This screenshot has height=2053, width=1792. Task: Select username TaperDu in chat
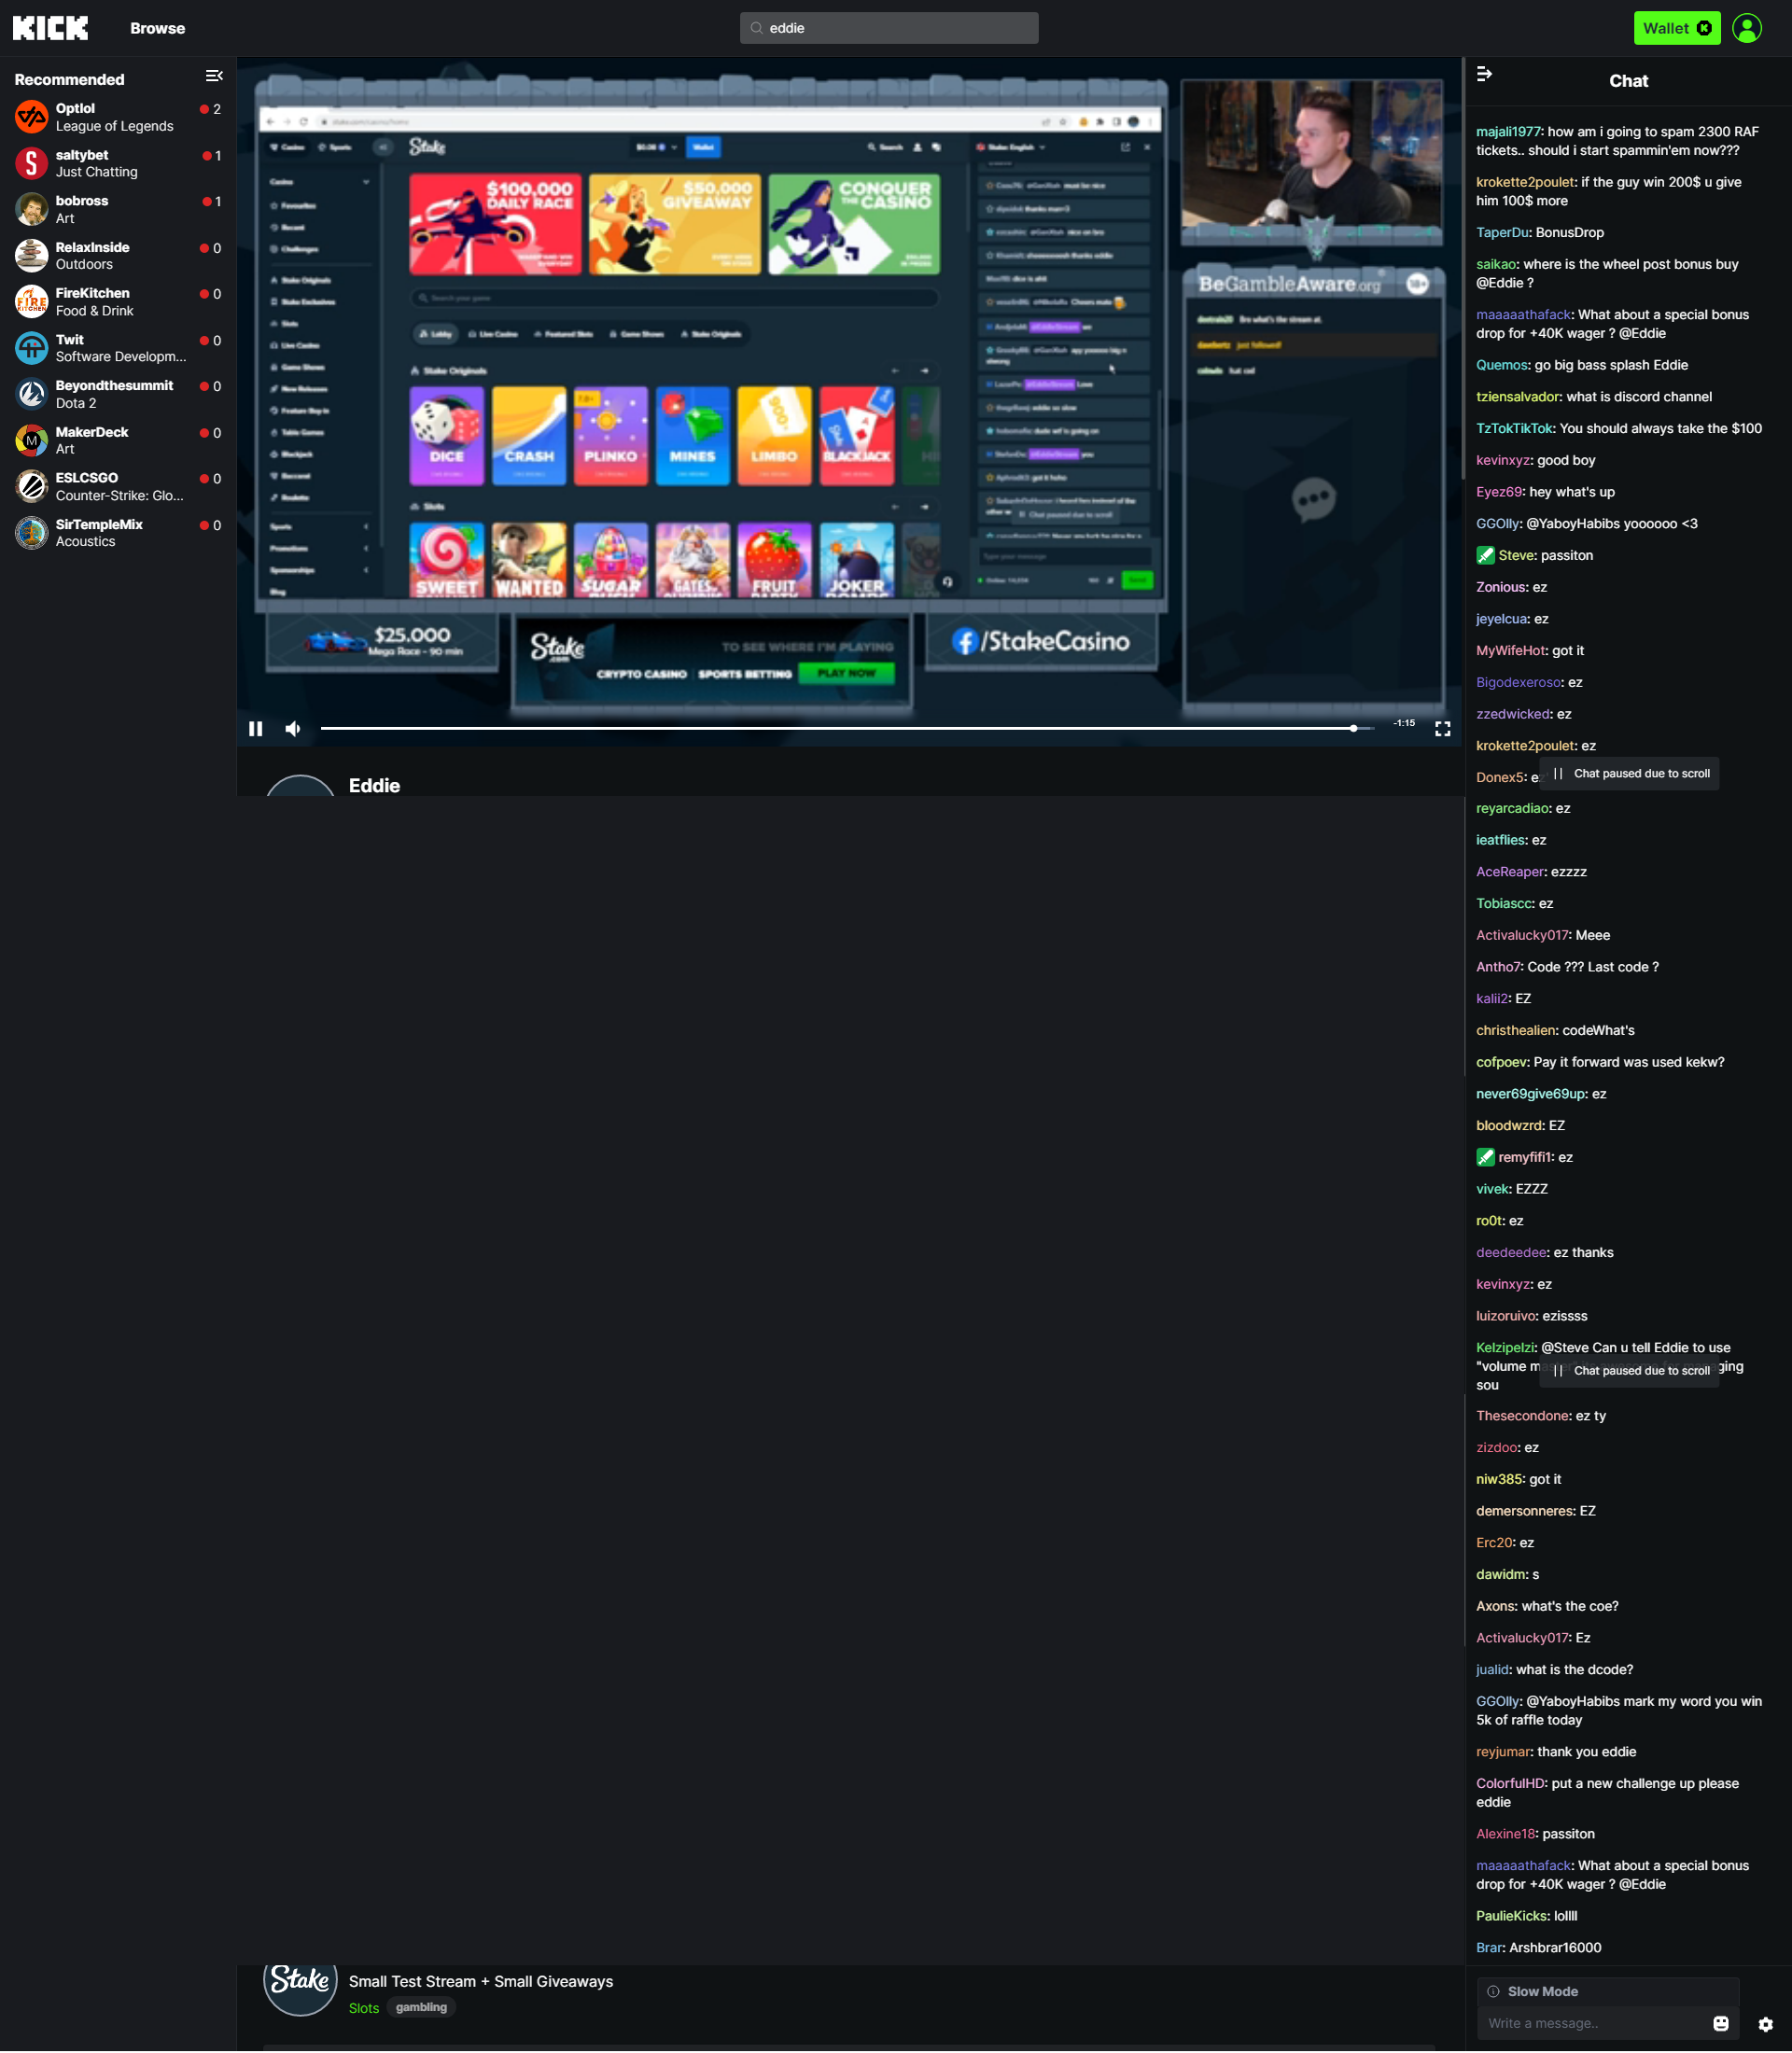point(1502,232)
